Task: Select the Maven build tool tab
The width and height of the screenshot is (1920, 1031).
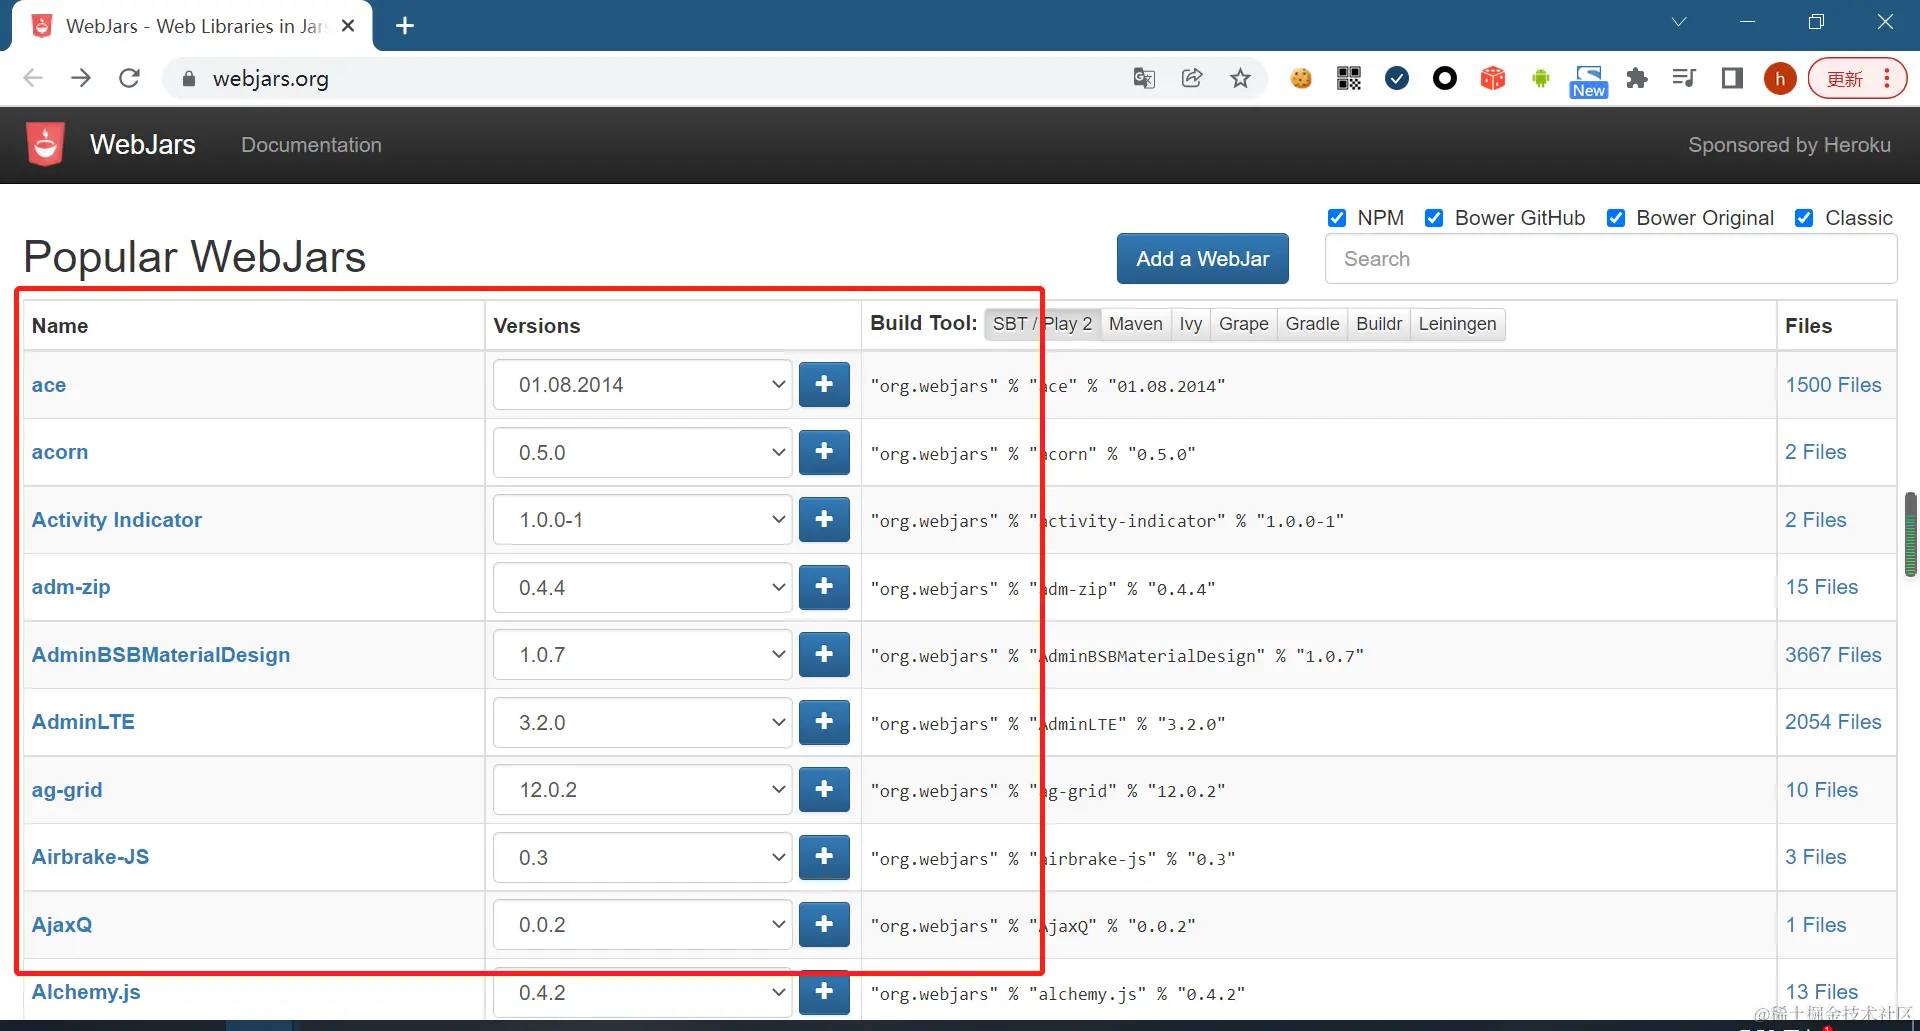Action: [x=1135, y=324]
